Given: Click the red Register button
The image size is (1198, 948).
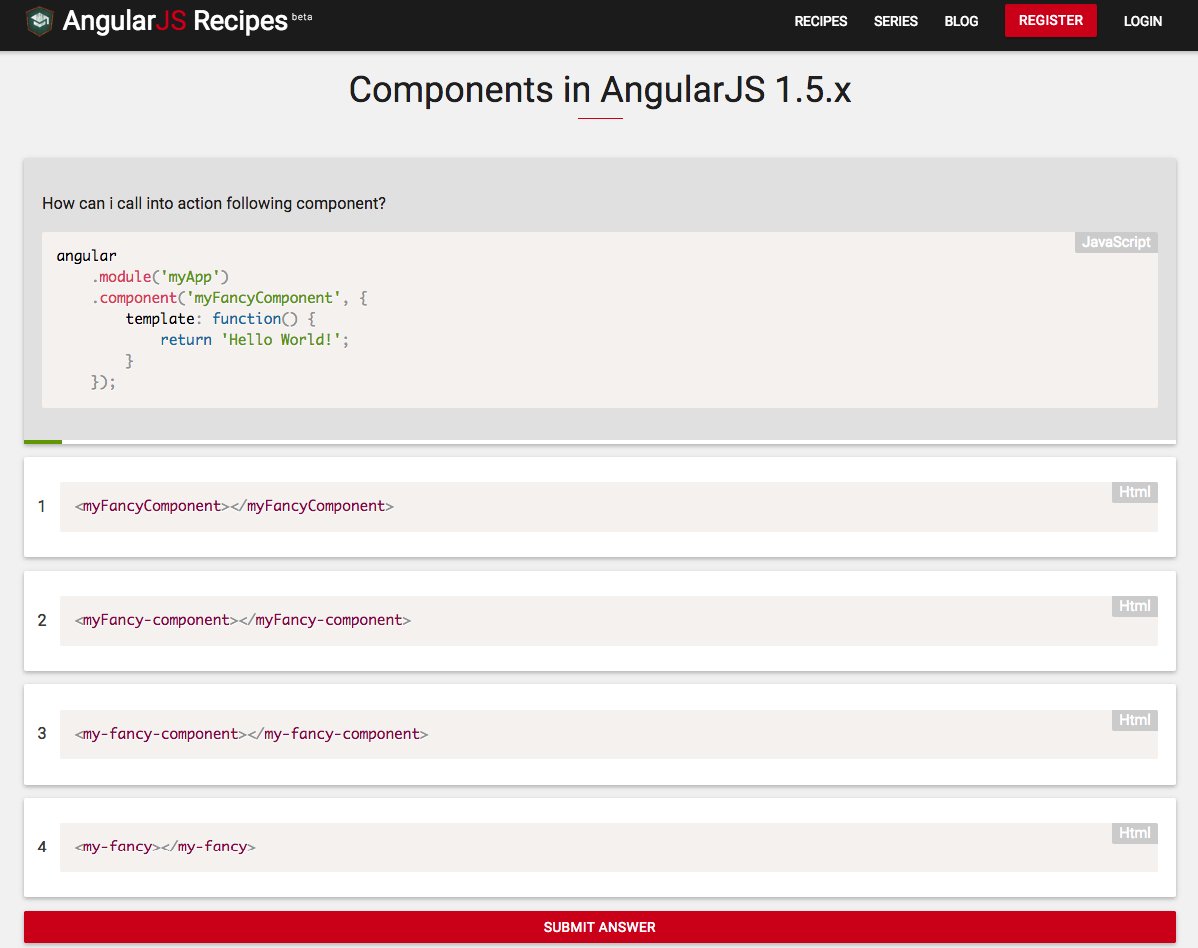Looking at the screenshot, I should (1051, 21).
